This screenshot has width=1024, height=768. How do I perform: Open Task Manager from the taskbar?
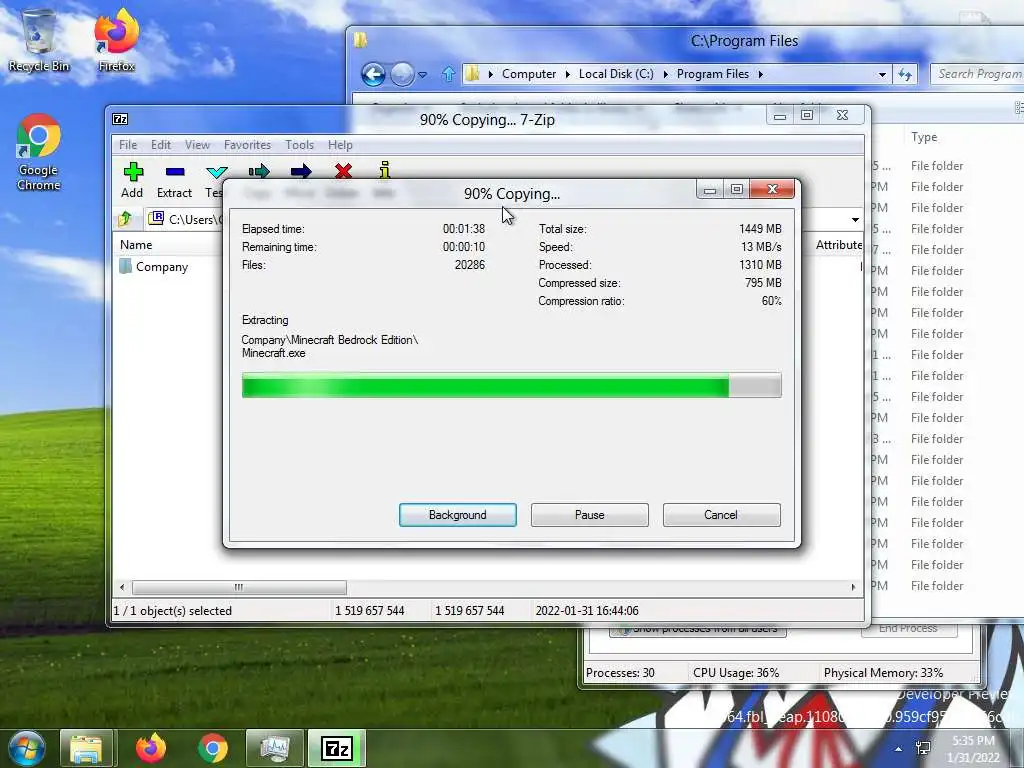click(x=275, y=748)
